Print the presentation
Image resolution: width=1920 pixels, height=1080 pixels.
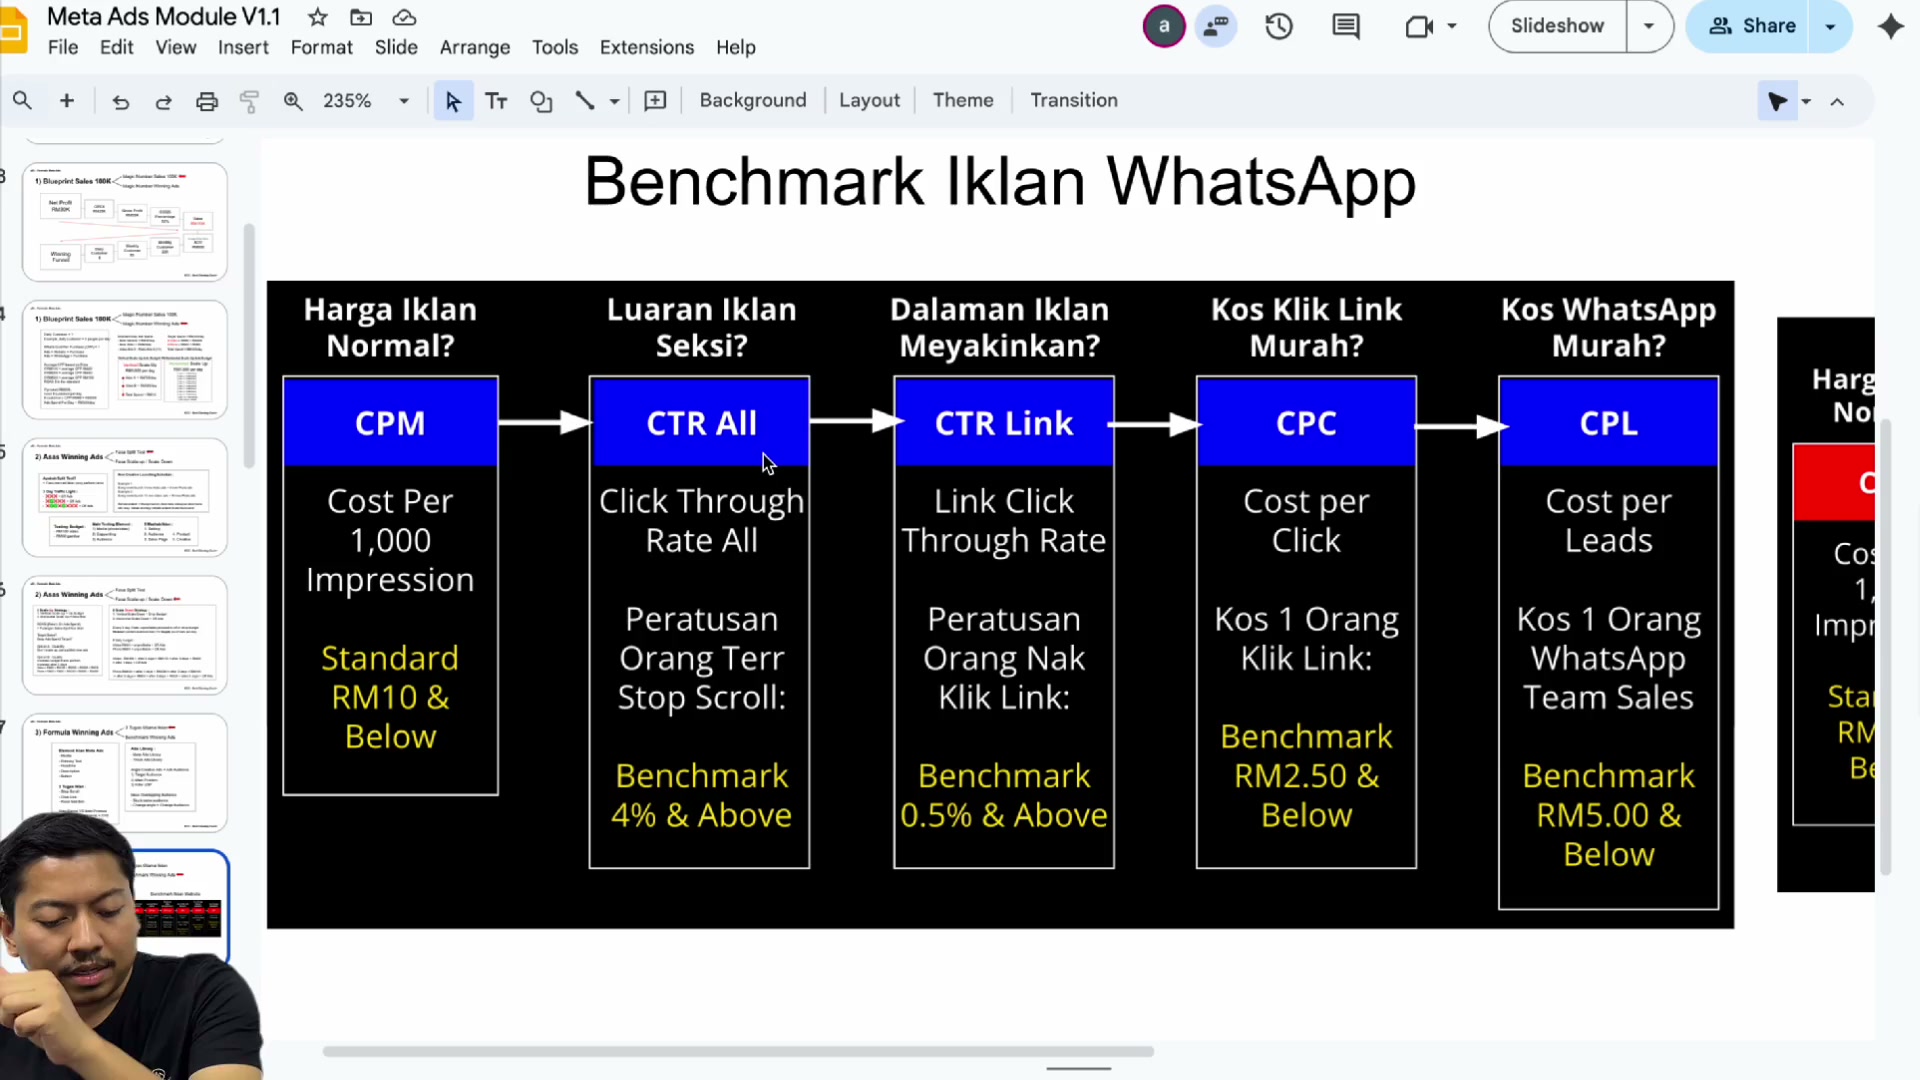tap(207, 101)
